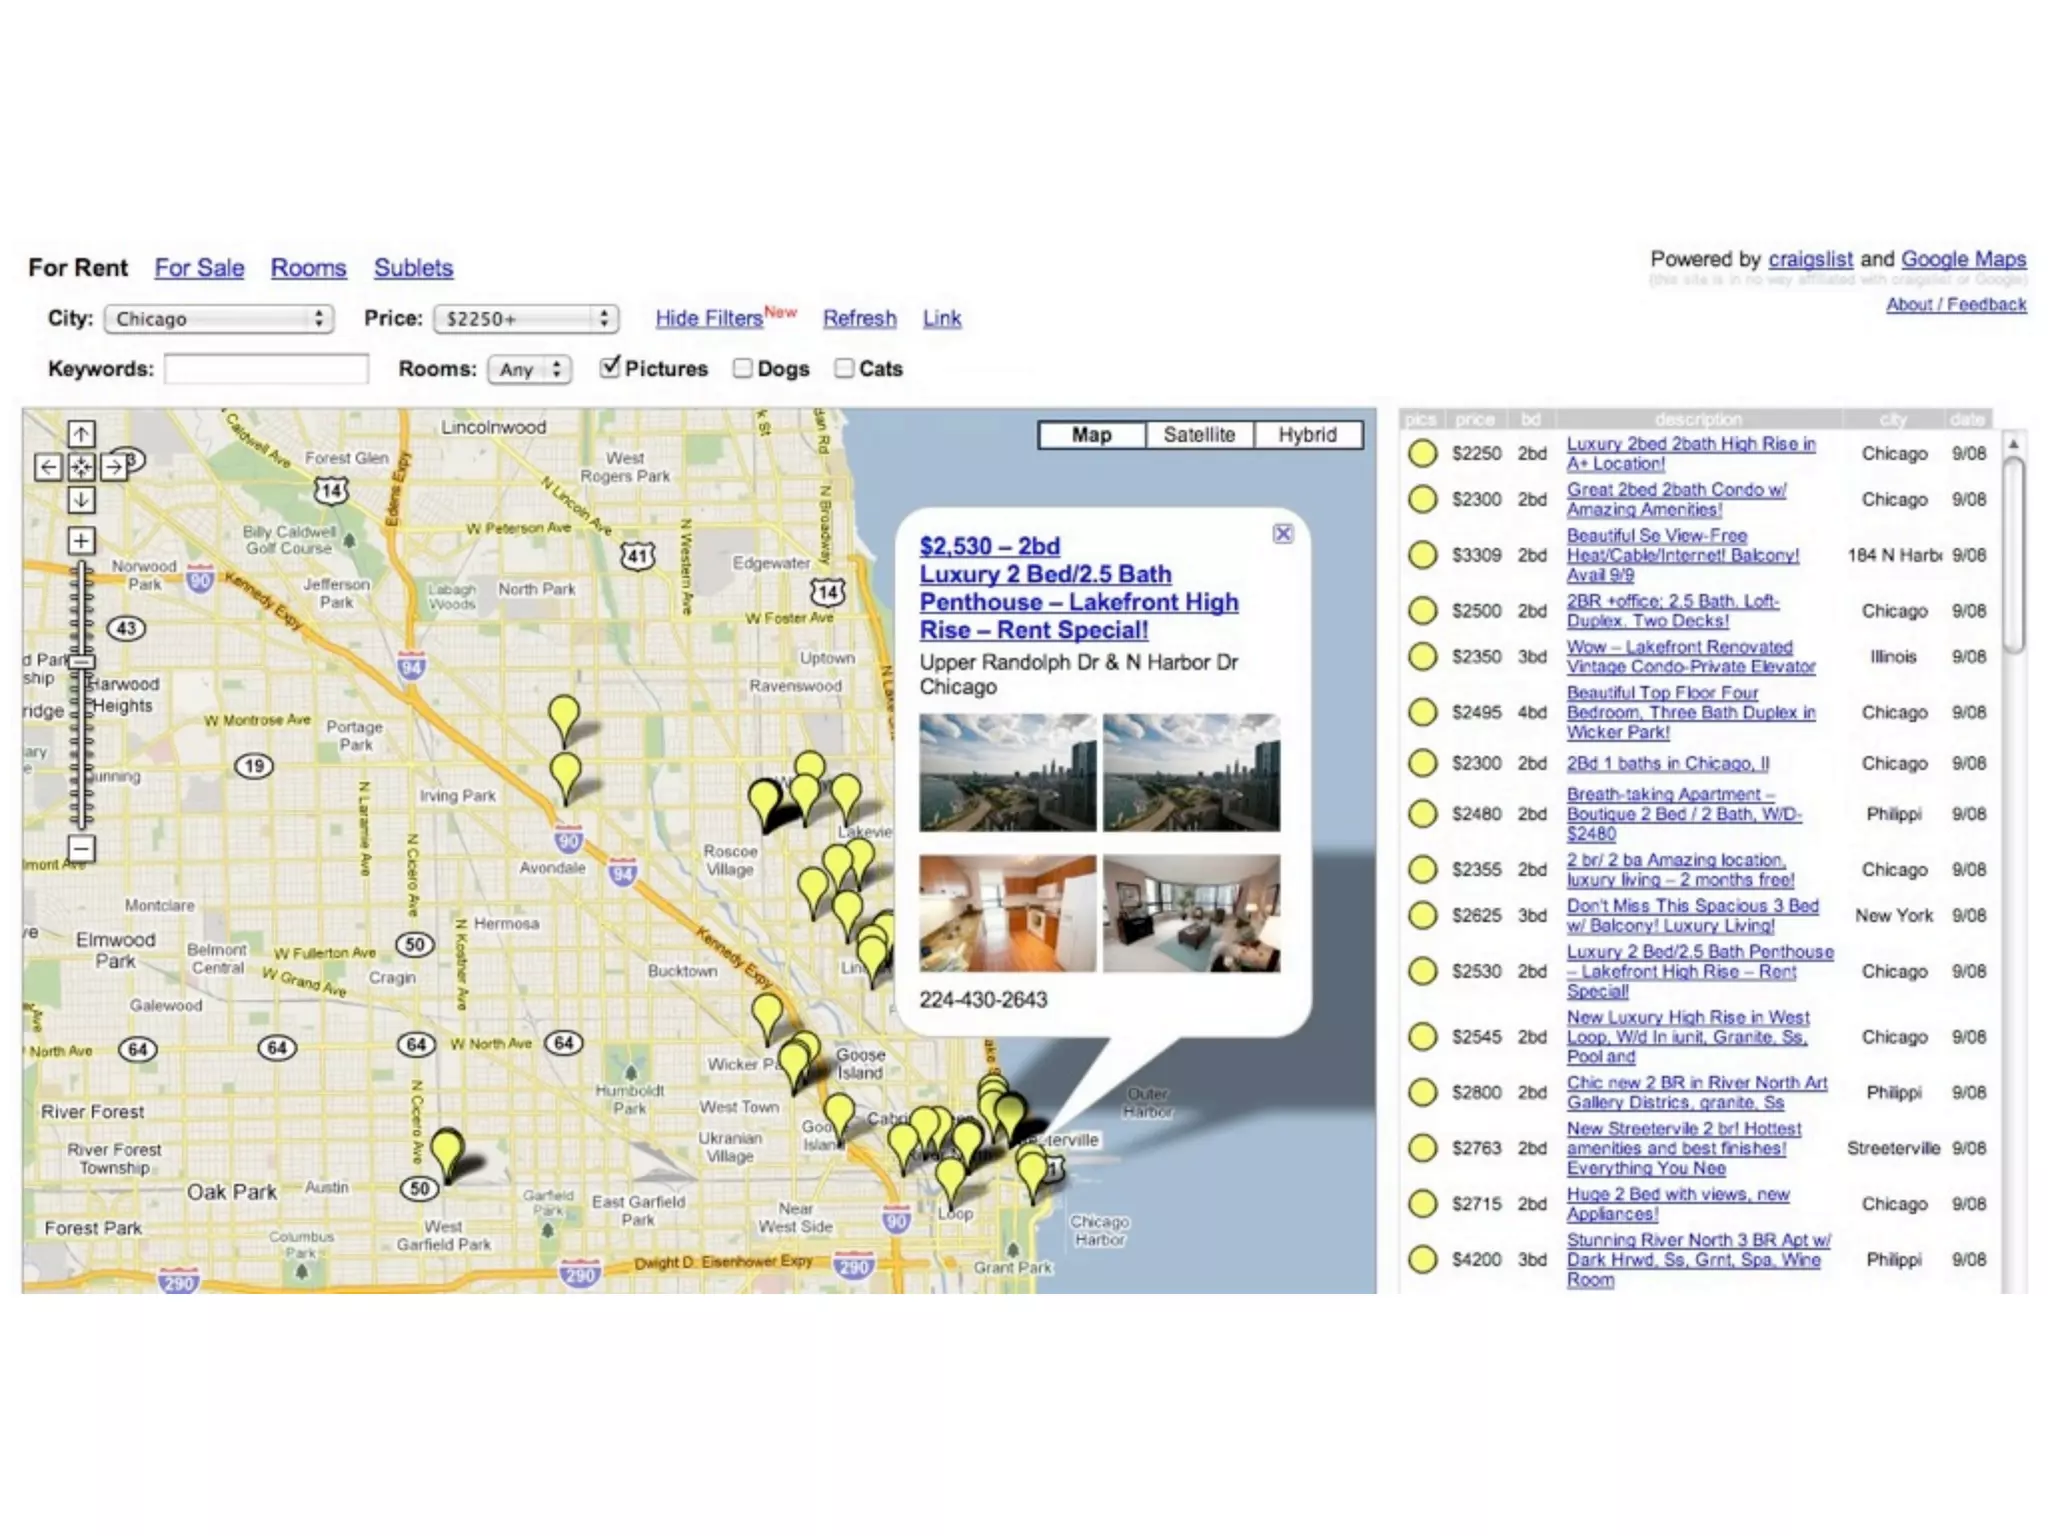Switch to Satellite map view

click(1198, 434)
